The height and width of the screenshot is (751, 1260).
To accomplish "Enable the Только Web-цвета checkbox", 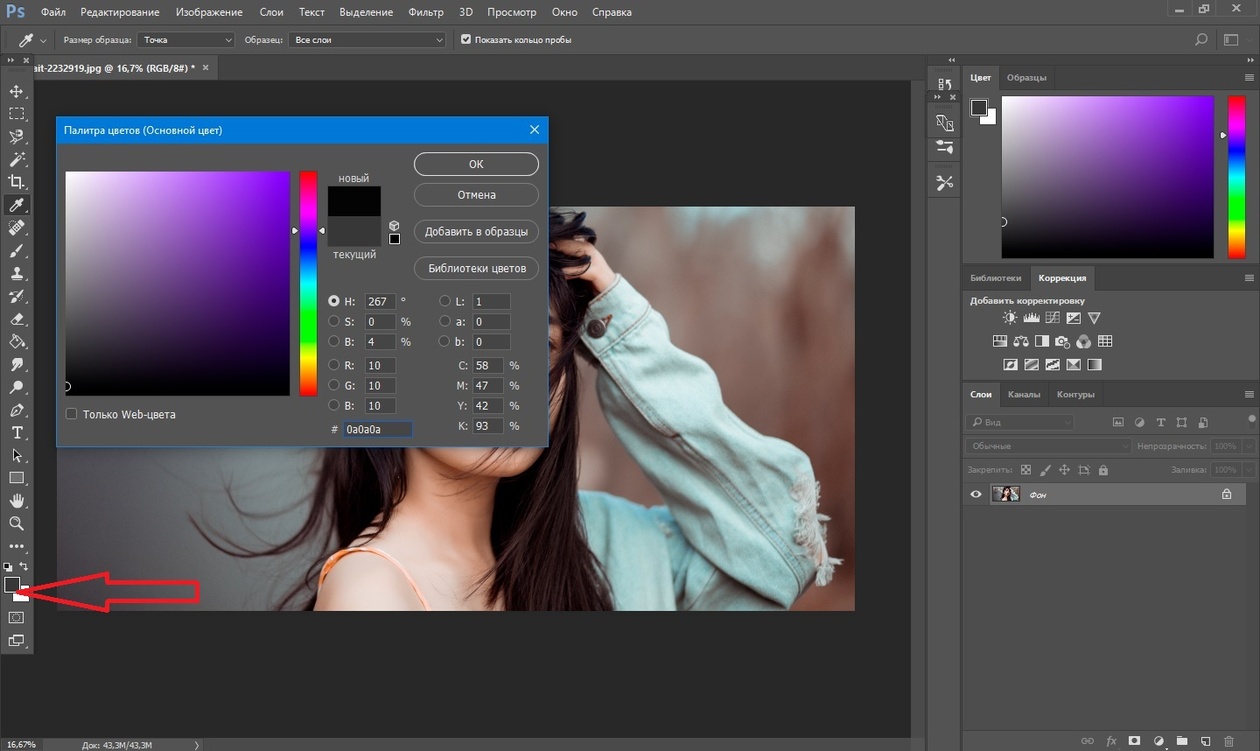I will (72, 414).
